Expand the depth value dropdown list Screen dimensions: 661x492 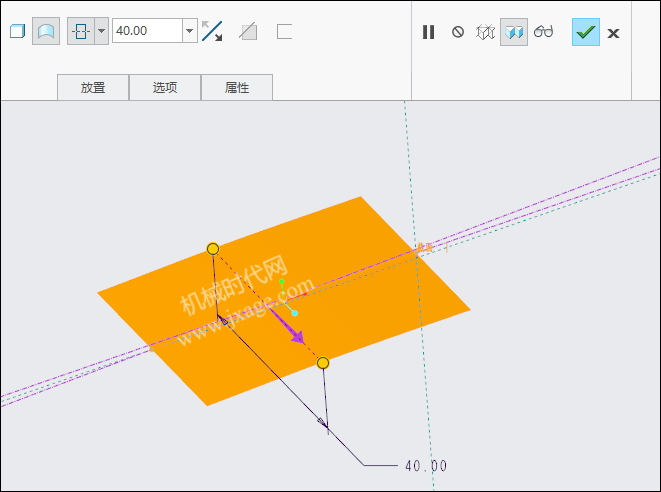[190, 31]
